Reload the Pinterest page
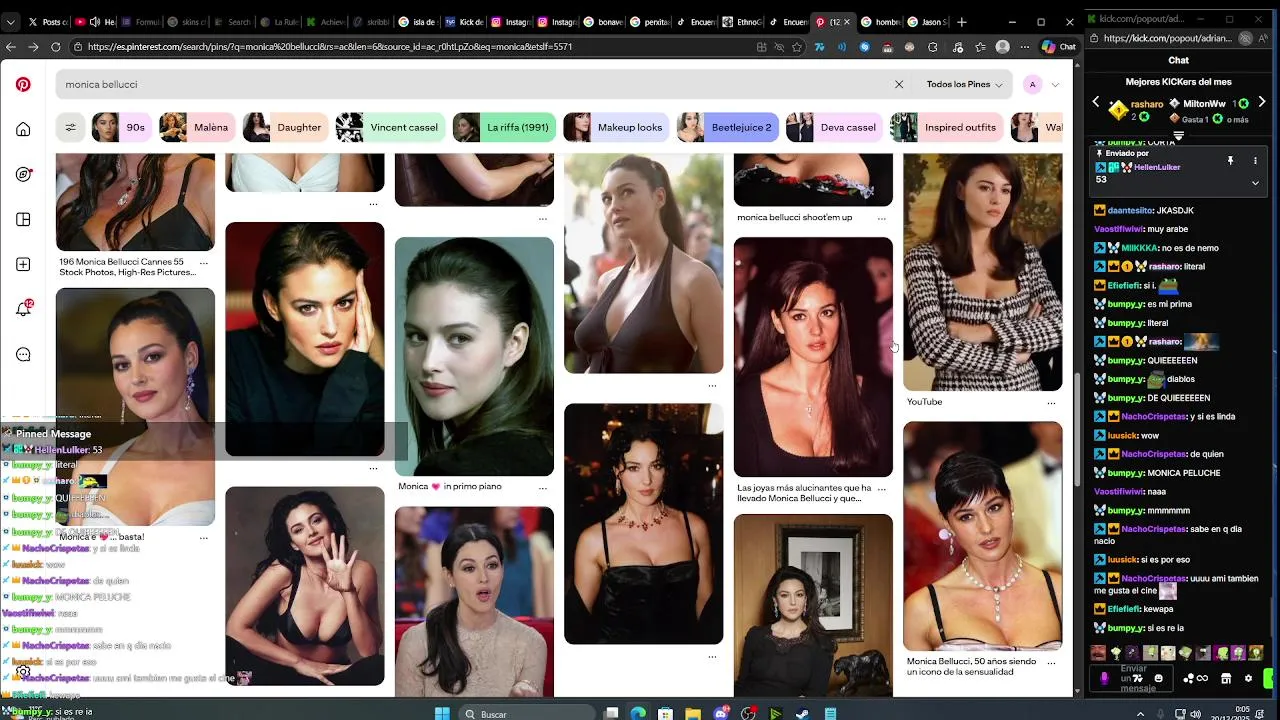This screenshot has height=720, width=1280. 55,46
